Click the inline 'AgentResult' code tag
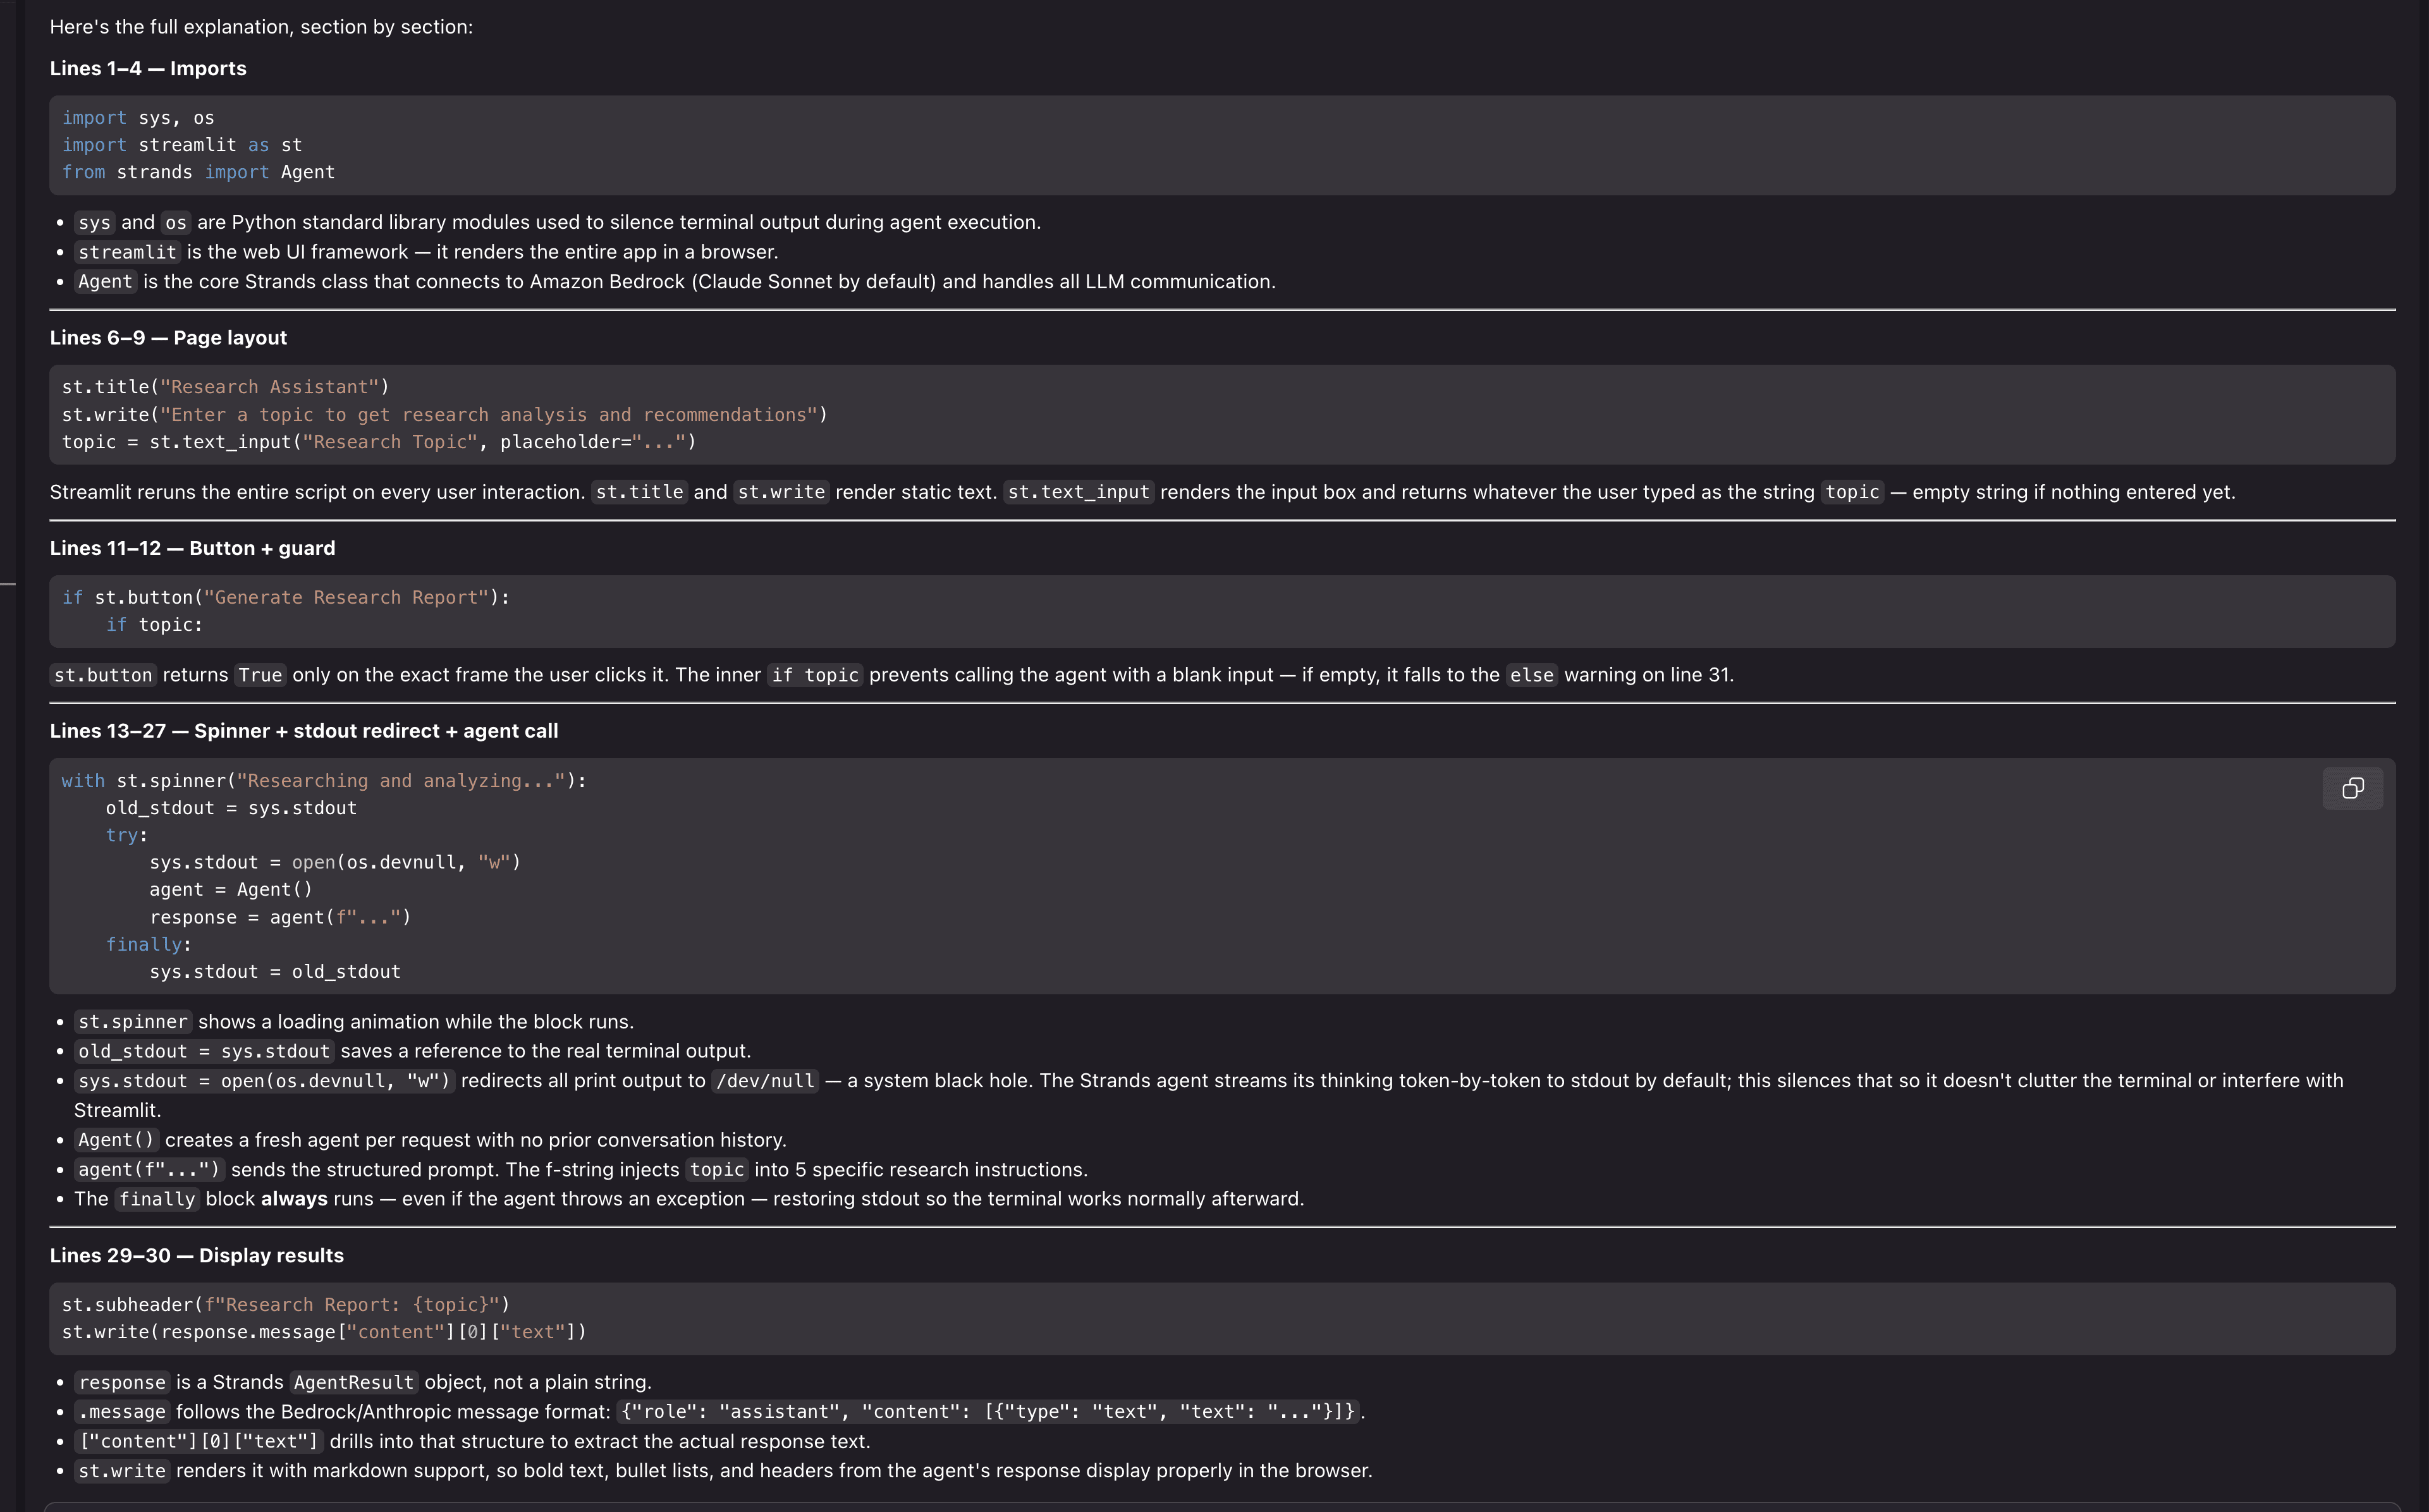The image size is (2429, 1512). pos(353,1382)
